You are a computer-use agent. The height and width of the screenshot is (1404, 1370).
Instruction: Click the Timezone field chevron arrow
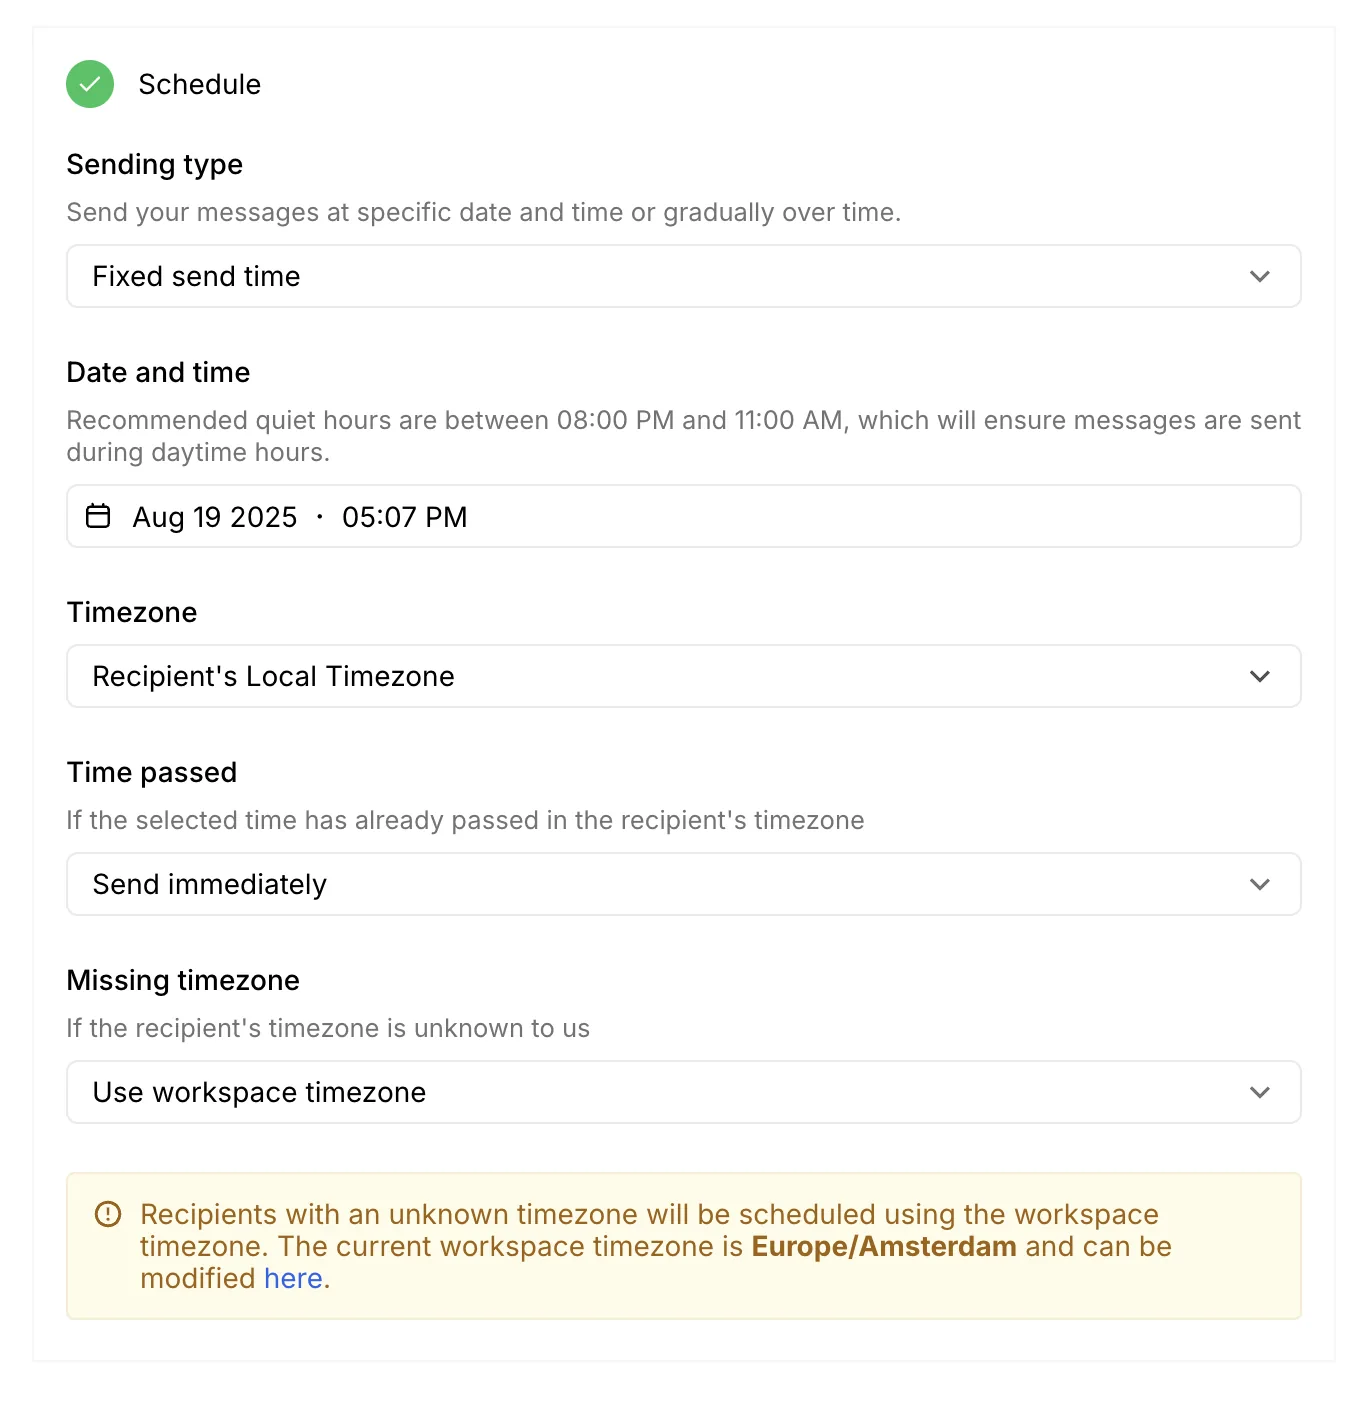tap(1260, 676)
